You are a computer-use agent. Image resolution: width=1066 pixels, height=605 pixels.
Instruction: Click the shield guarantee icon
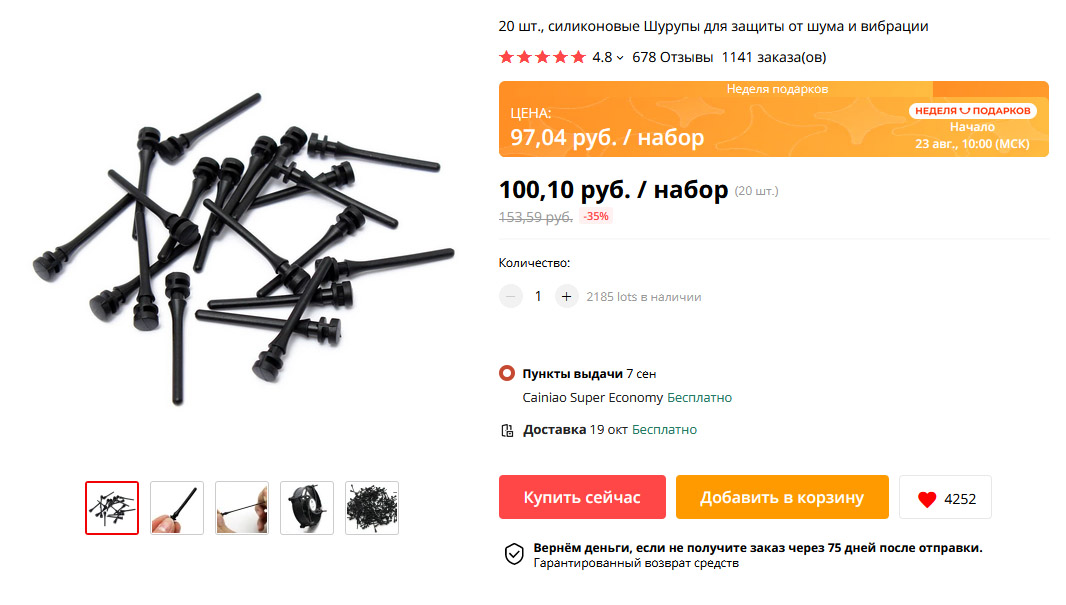tap(514, 554)
